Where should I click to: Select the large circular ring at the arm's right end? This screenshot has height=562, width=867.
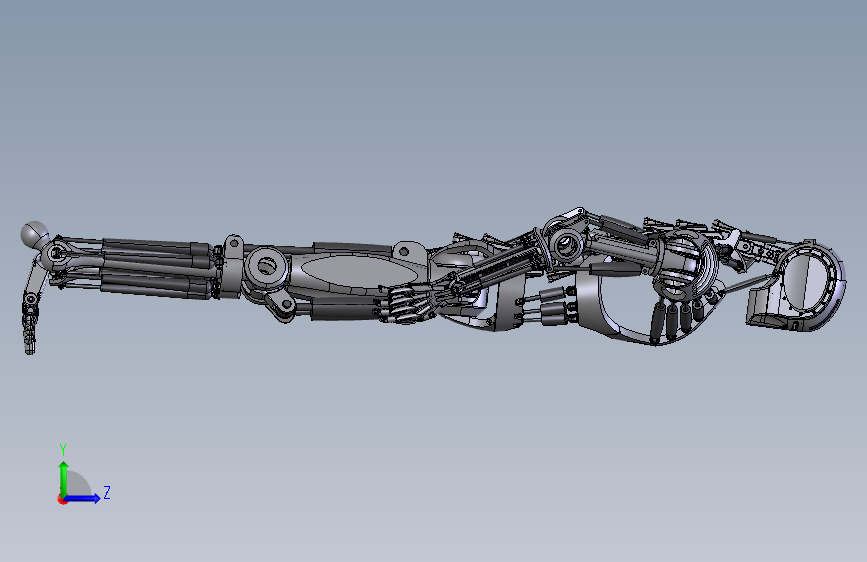click(x=811, y=283)
